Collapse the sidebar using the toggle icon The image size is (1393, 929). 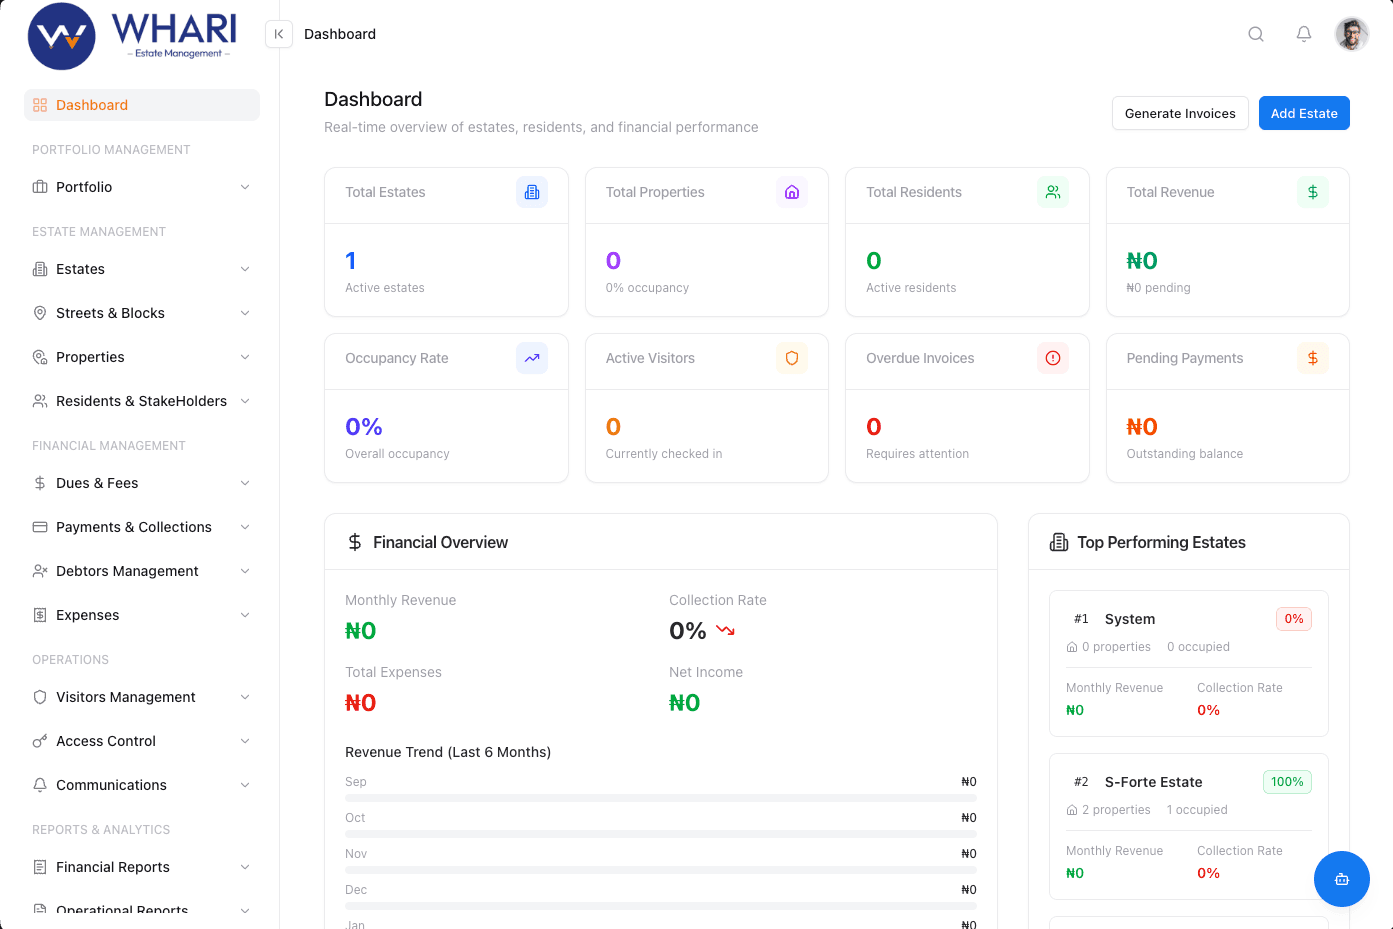pyautogui.click(x=278, y=33)
